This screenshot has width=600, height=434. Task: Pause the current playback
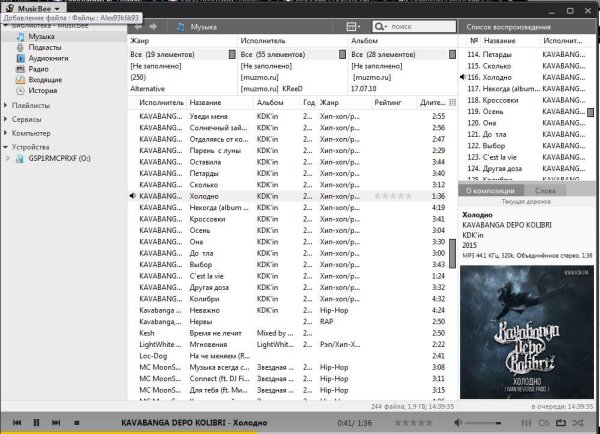point(36,423)
